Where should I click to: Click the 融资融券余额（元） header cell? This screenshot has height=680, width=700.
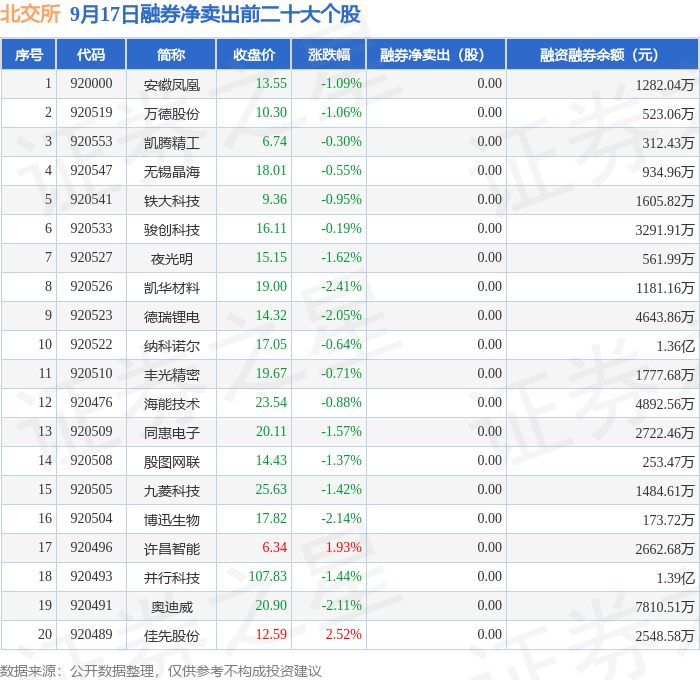coord(602,54)
